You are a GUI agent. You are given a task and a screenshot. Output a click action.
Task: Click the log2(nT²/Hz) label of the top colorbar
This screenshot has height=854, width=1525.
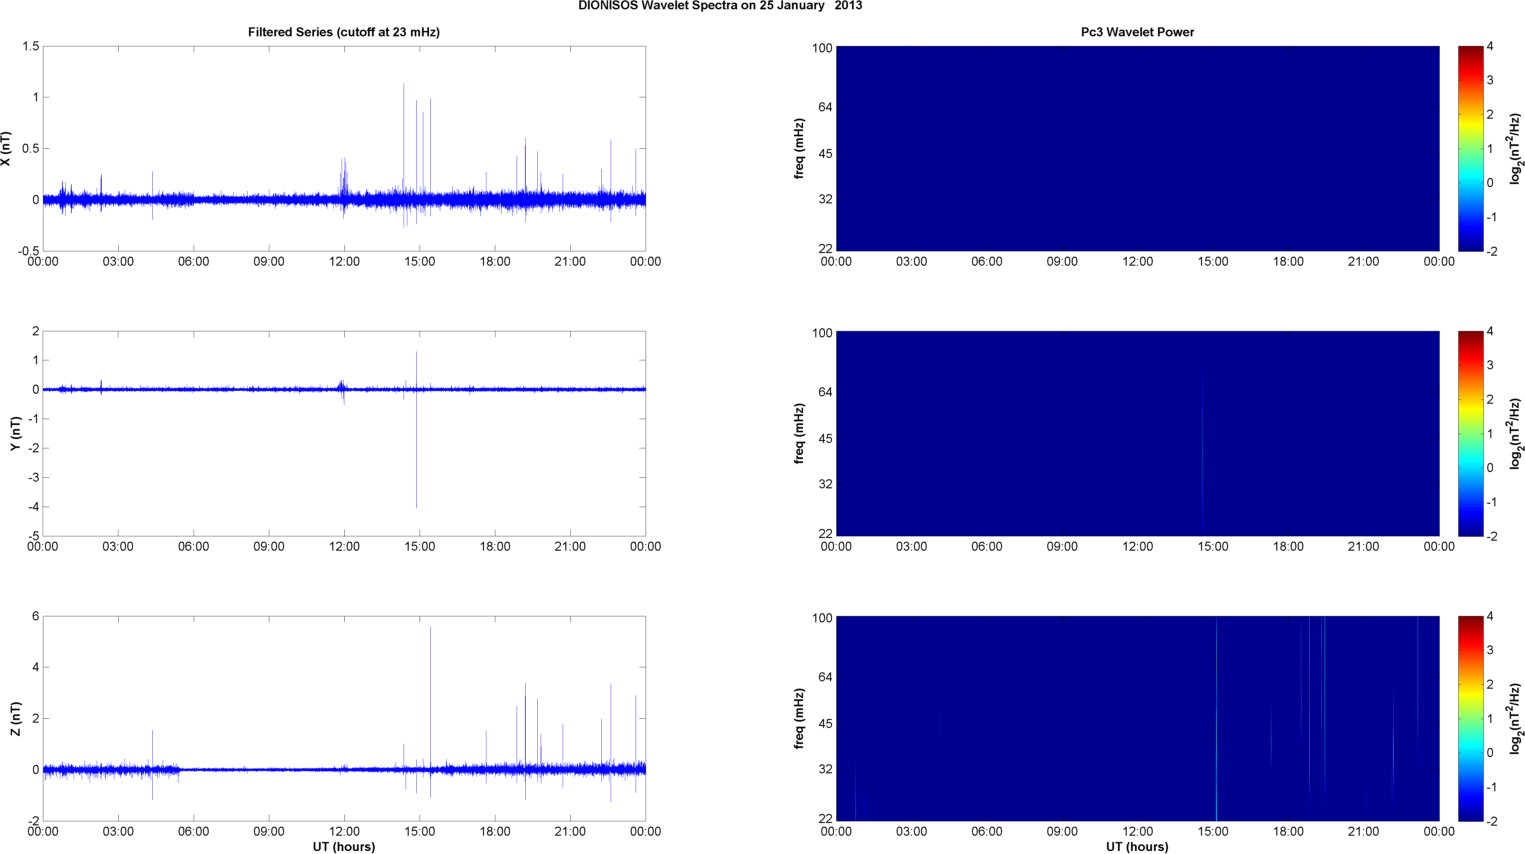click(x=1516, y=149)
